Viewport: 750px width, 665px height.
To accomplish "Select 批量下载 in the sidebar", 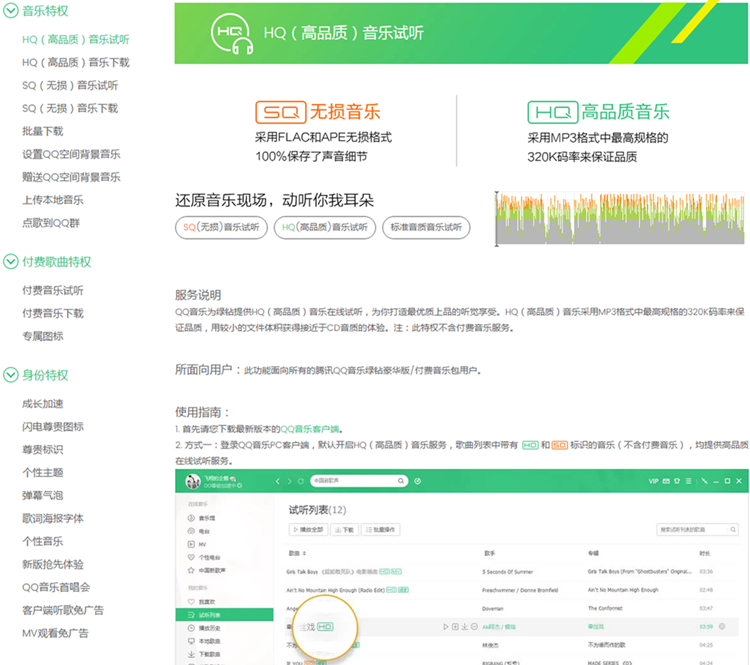I will click(x=43, y=131).
